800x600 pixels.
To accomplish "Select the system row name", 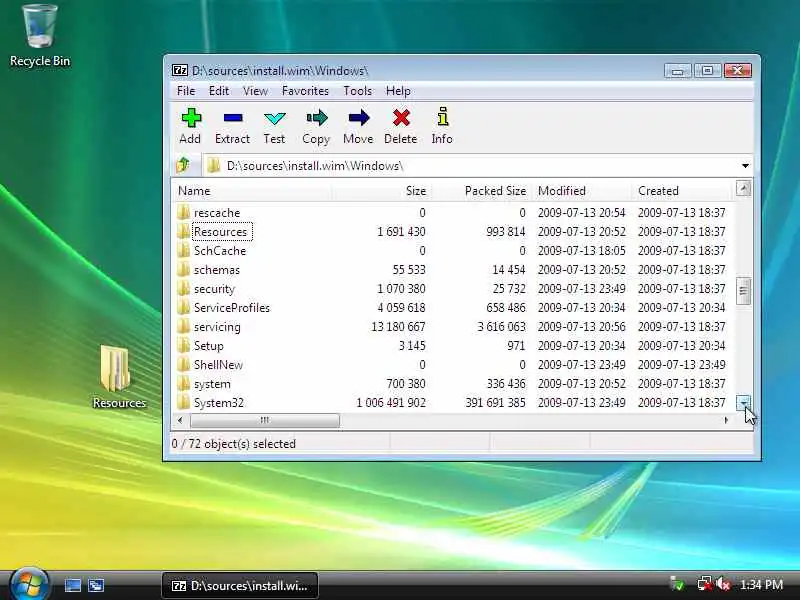I will coord(212,384).
